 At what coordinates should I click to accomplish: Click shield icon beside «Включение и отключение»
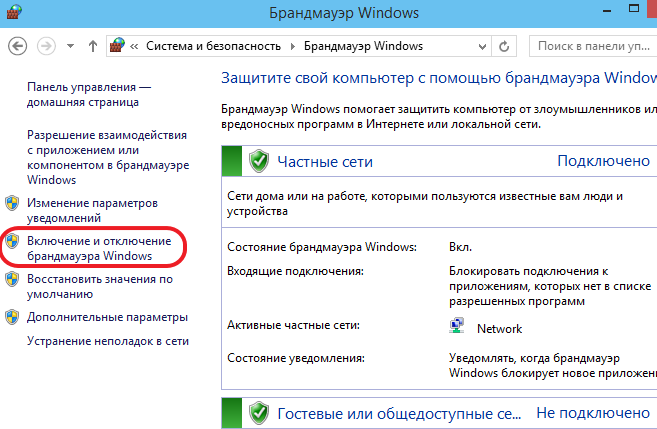coord(12,241)
